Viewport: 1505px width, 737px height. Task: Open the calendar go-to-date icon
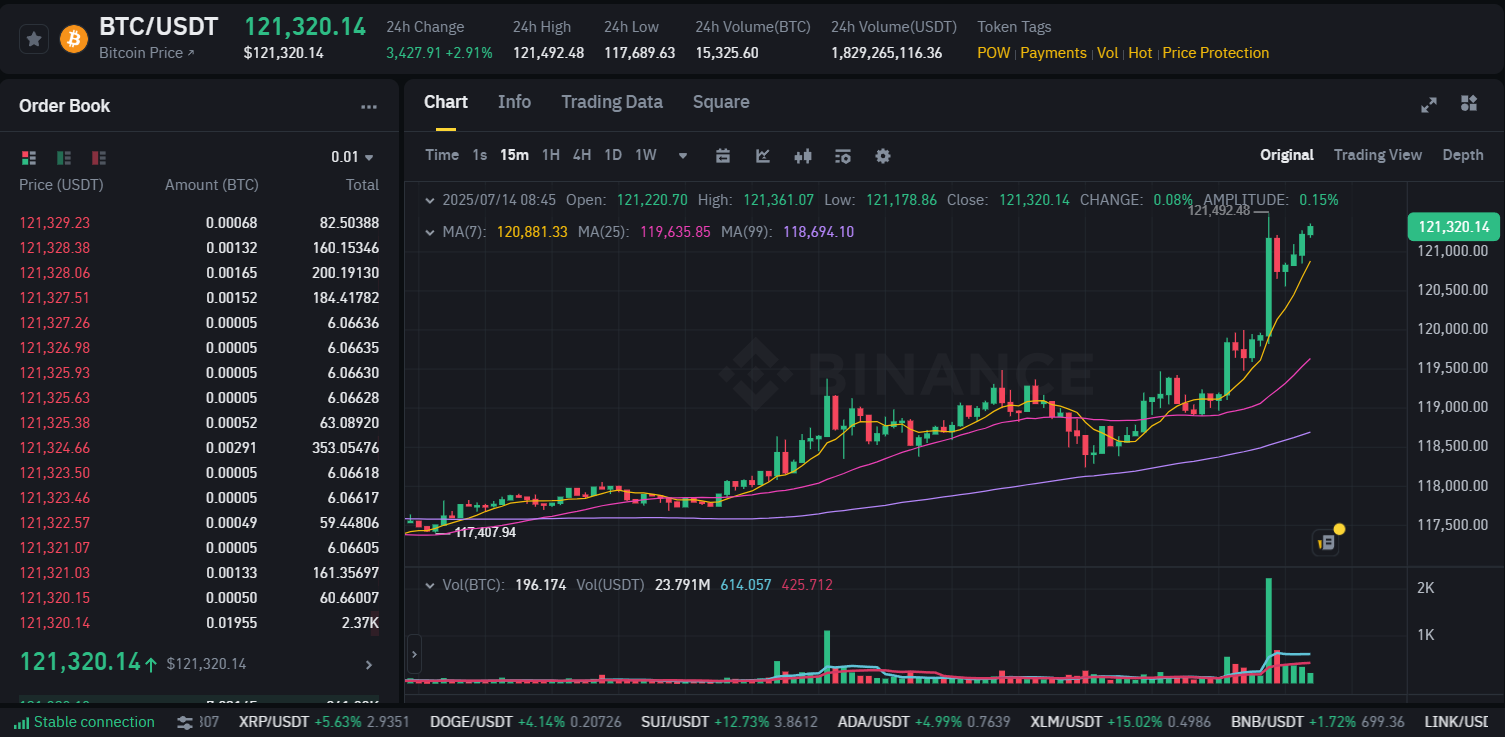[723, 155]
